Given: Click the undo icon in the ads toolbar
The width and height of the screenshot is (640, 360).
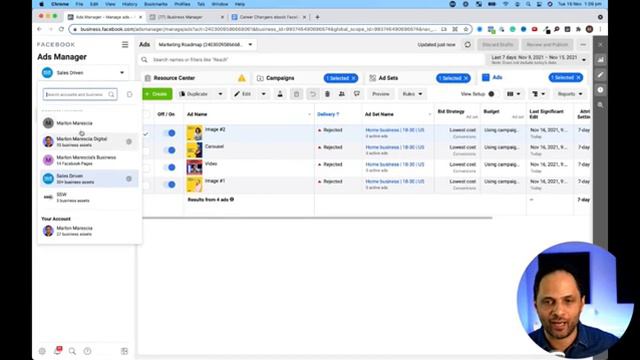Looking at the screenshot, I should tap(312, 94).
